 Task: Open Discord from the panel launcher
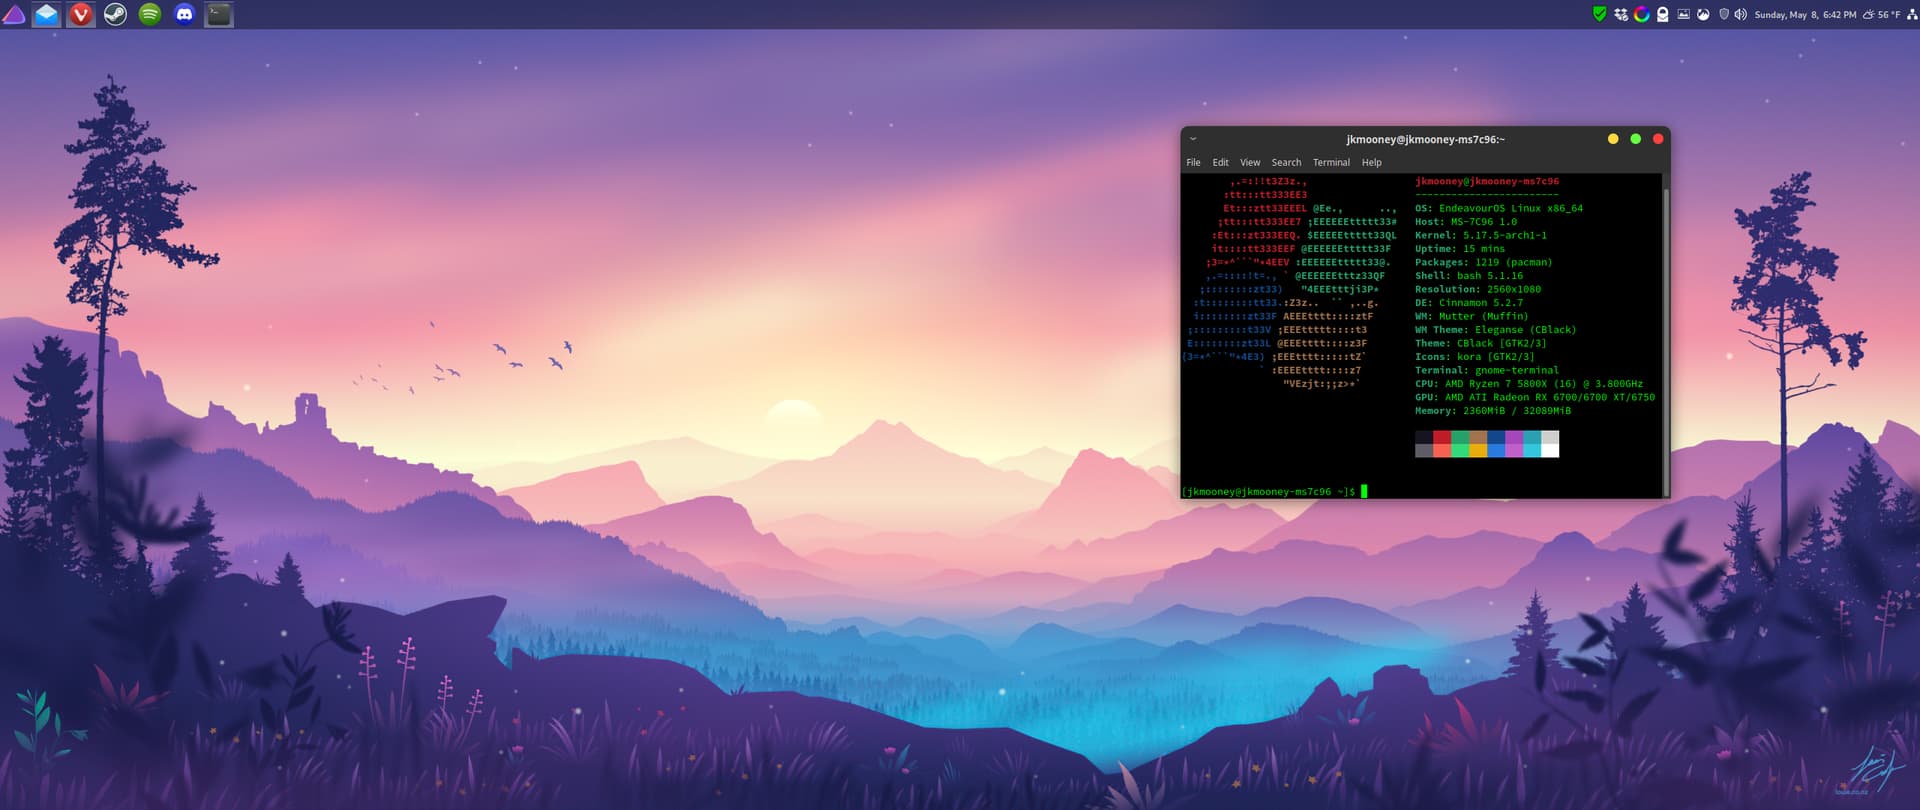click(184, 14)
